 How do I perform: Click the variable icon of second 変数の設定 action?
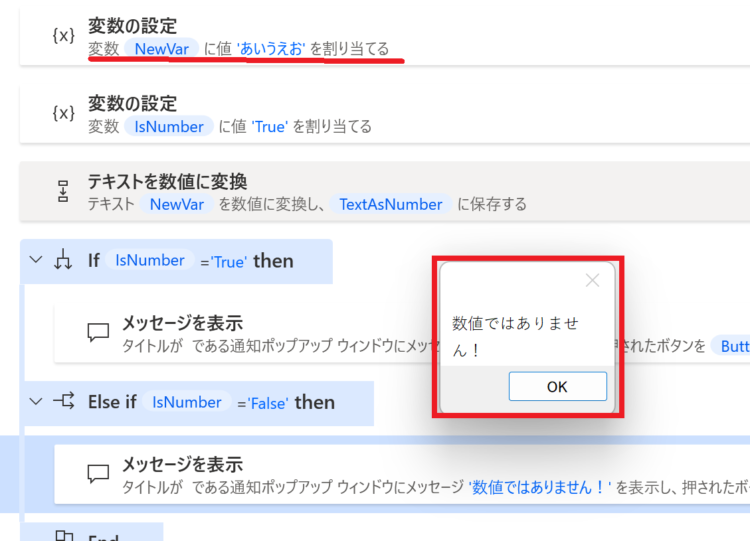[x=63, y=113]
